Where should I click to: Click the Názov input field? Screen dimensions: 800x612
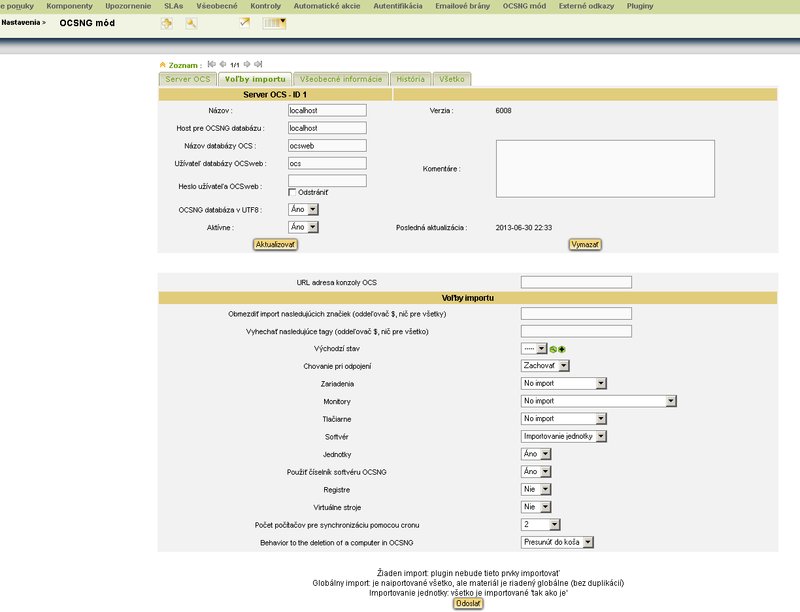[x=327, y=110]
